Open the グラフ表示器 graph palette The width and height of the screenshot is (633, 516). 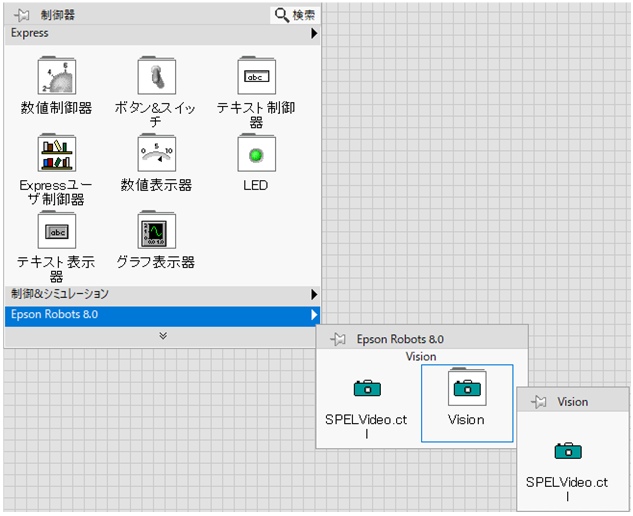tap(156, 231)
